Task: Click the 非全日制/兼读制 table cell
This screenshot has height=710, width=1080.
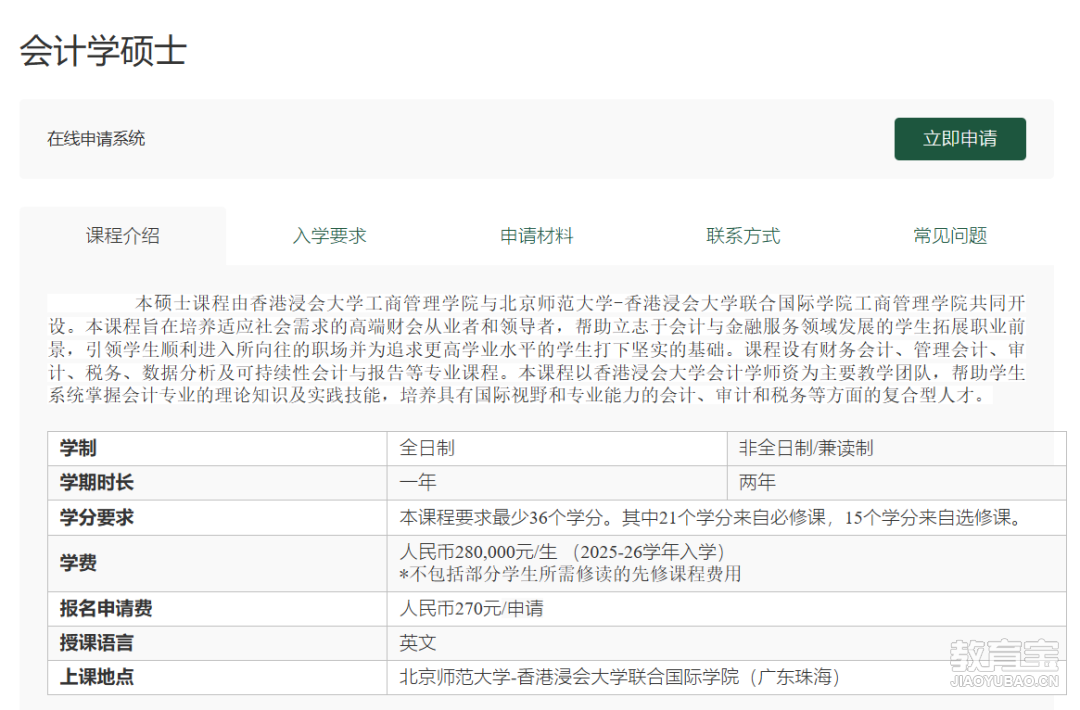Action: [x=896, y=448]
